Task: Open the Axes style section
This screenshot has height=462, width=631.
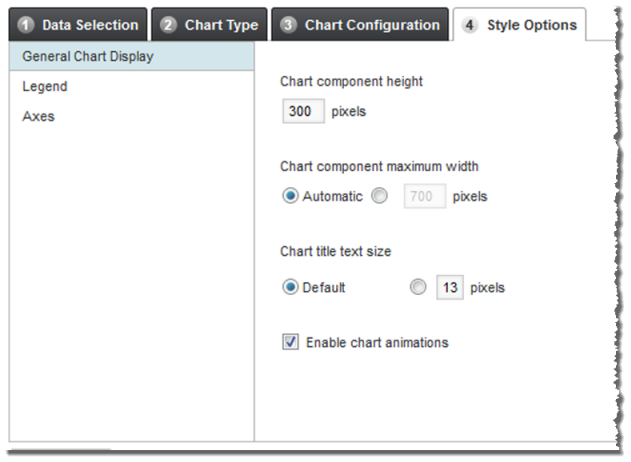Action: click(x=38, y=116)
